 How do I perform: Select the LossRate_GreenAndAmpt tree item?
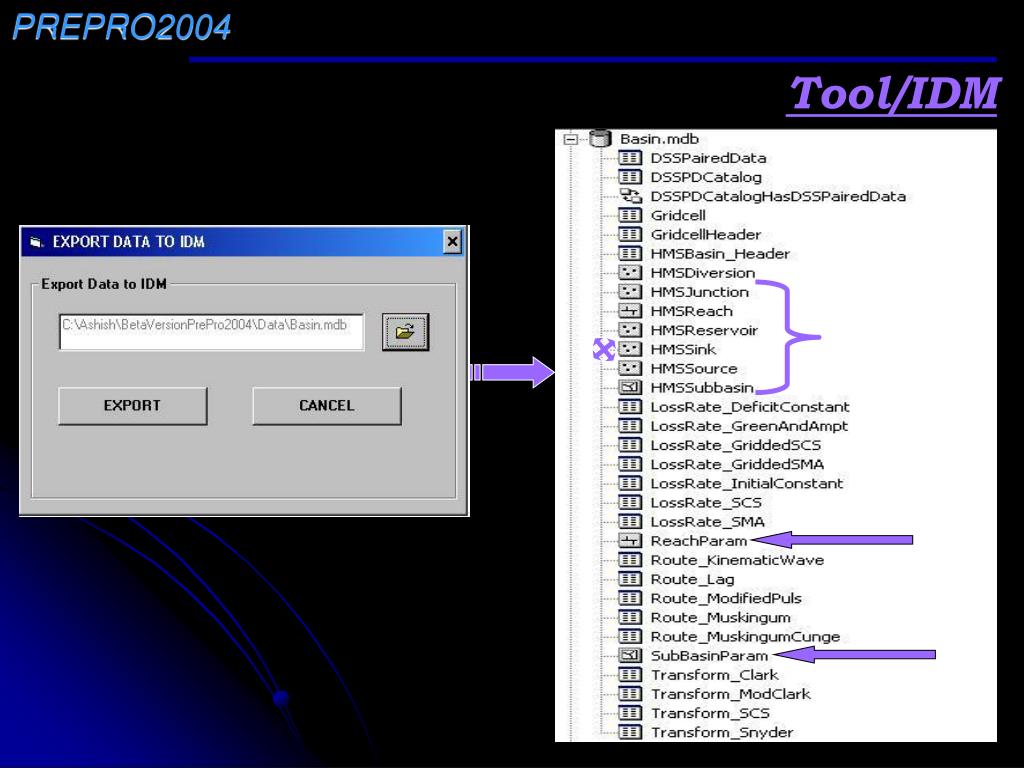point(749,426)
